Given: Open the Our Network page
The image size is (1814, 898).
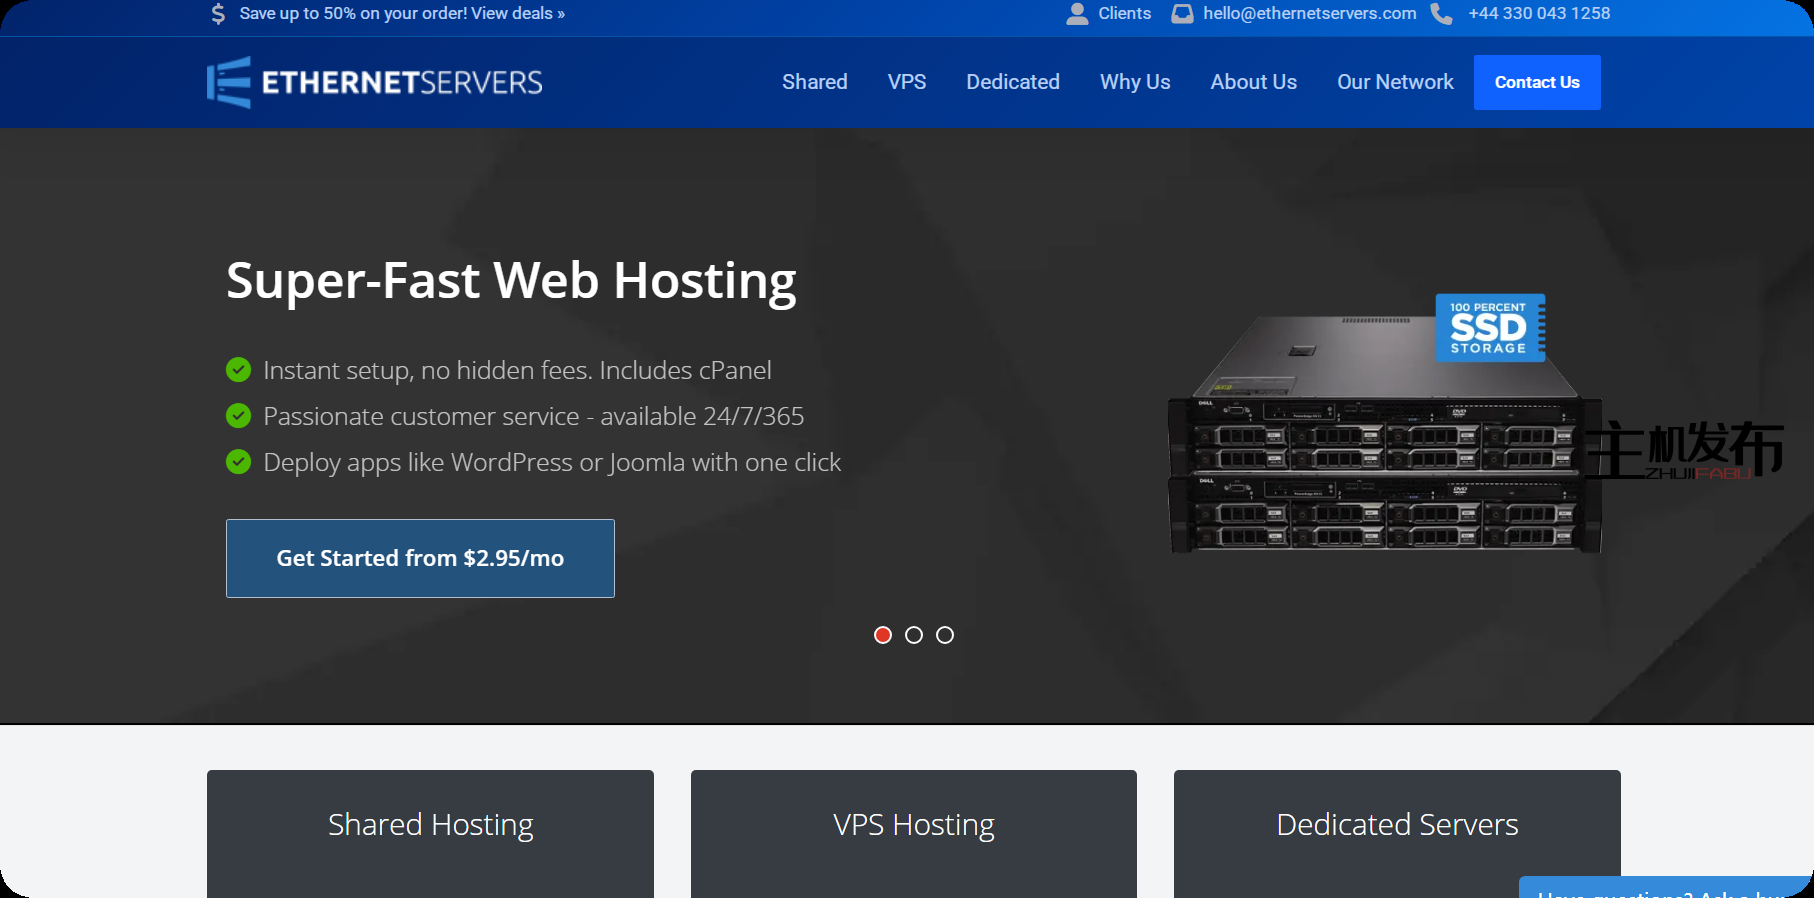Looking at the screenshot, I should [1395, 82].
